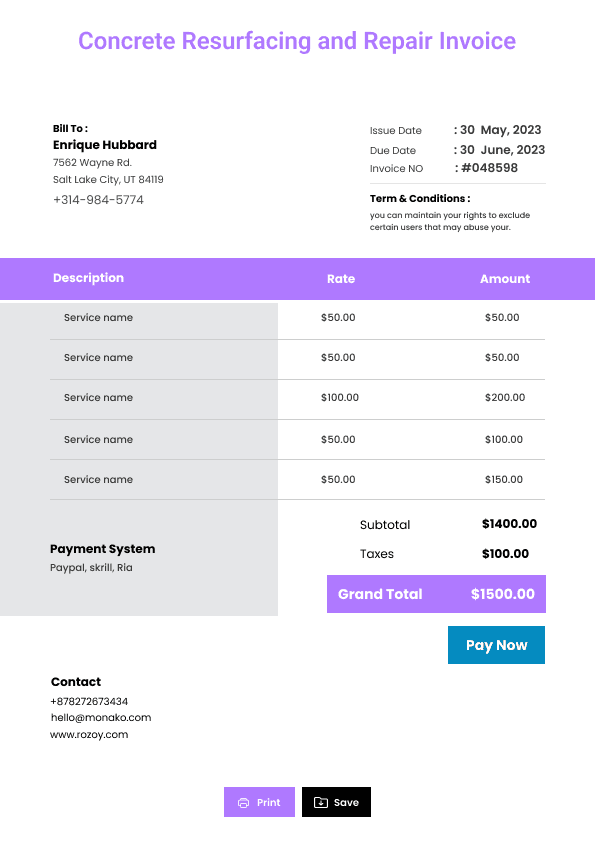
Task: Select the Rate column header
Action: point(341,279)
